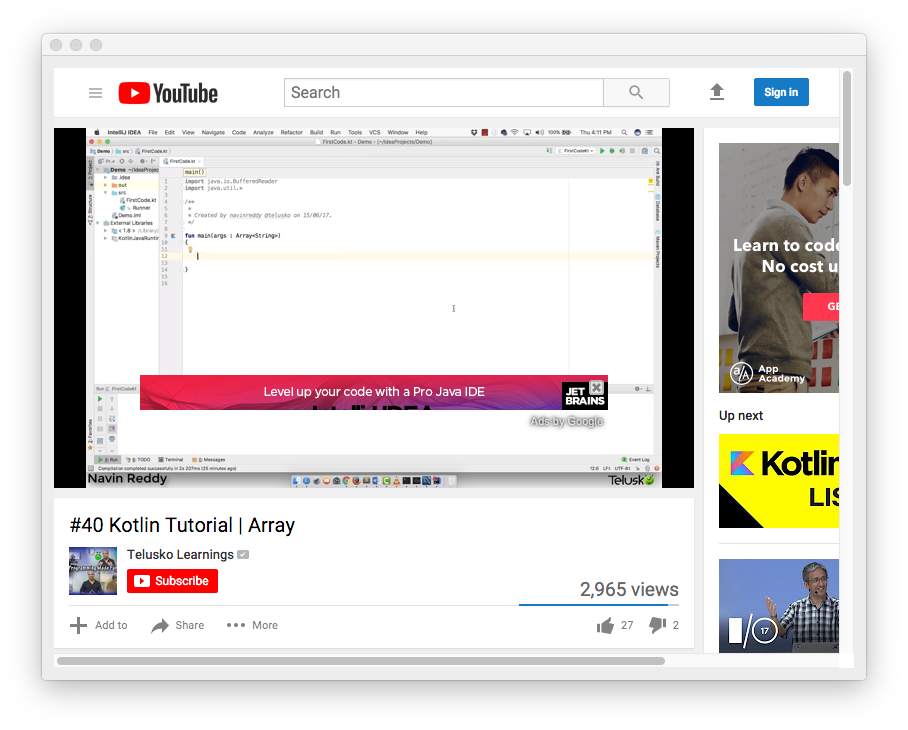Play the video in the player area

point(374,307)
